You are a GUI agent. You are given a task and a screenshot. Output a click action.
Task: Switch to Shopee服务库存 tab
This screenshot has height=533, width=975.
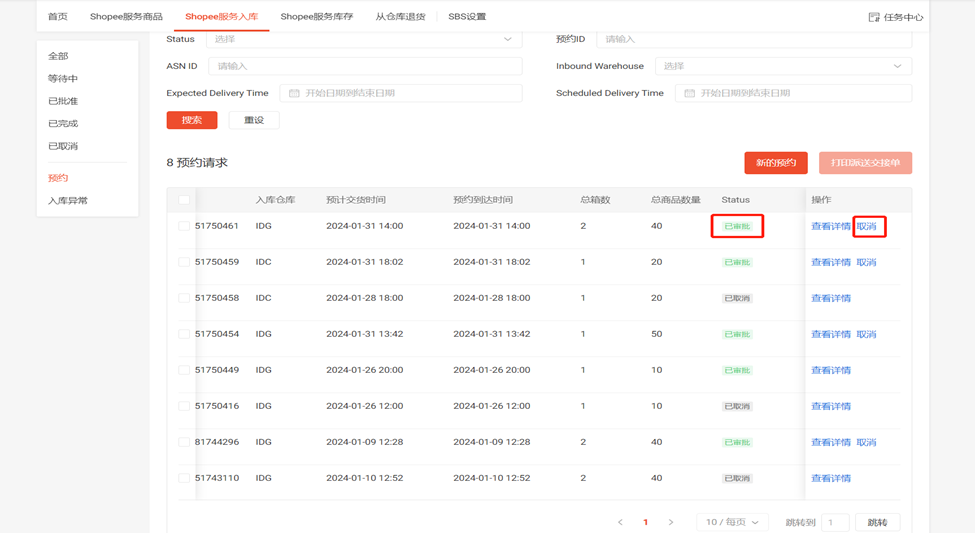pyautogui.click(x=316, y=17)
